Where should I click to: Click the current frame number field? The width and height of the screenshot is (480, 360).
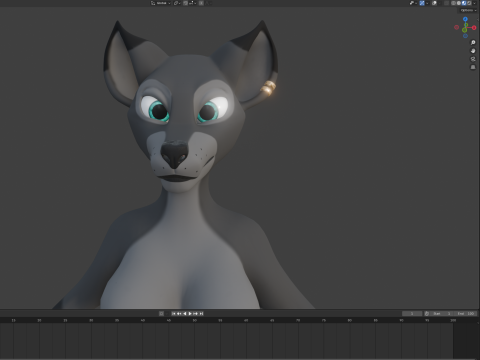412,314
